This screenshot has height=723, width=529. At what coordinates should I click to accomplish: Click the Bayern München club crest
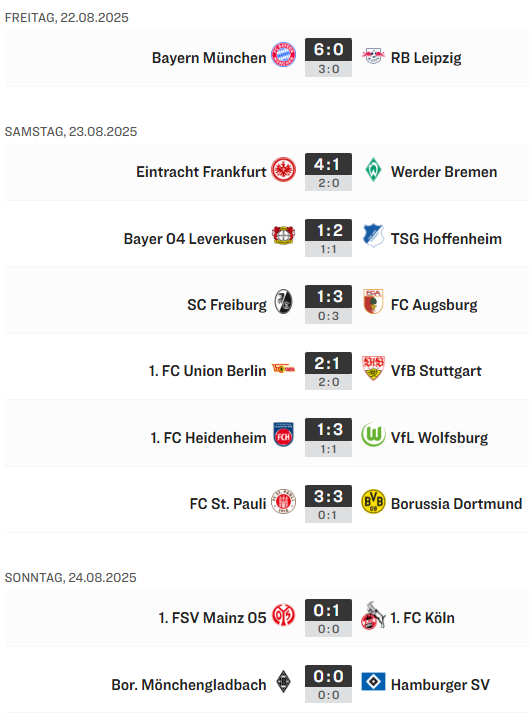pos(283,55)
